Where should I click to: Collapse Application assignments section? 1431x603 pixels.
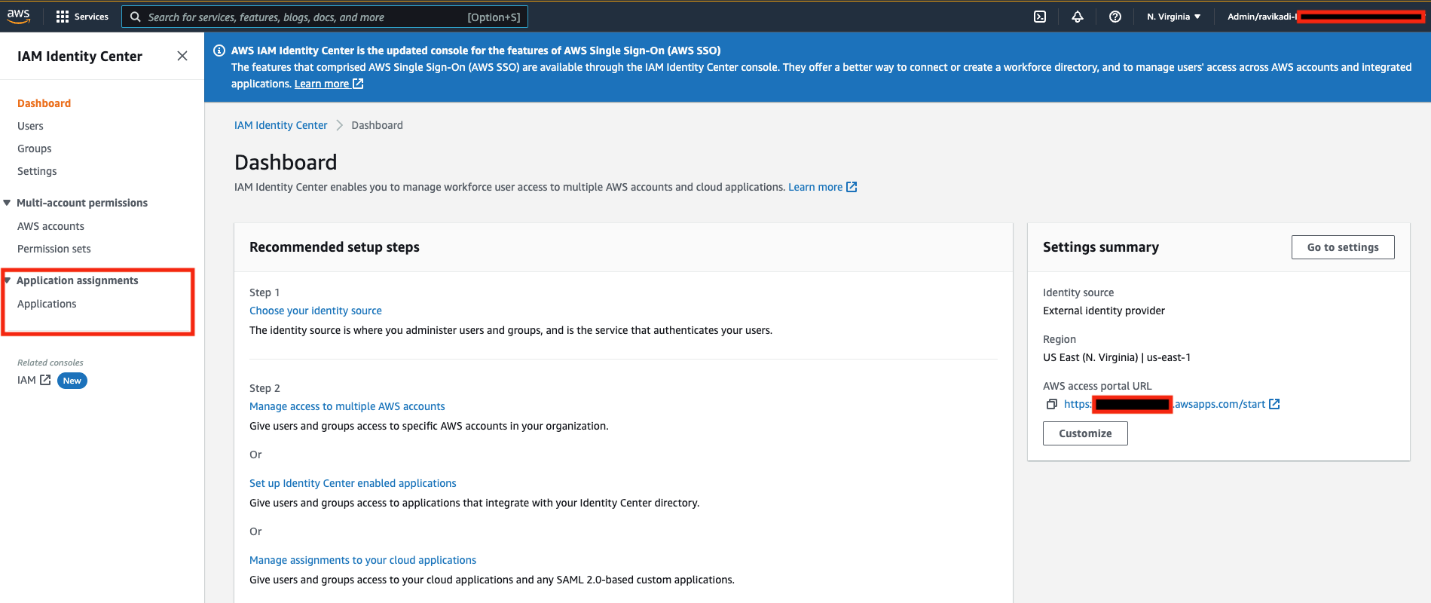[7, 281]
